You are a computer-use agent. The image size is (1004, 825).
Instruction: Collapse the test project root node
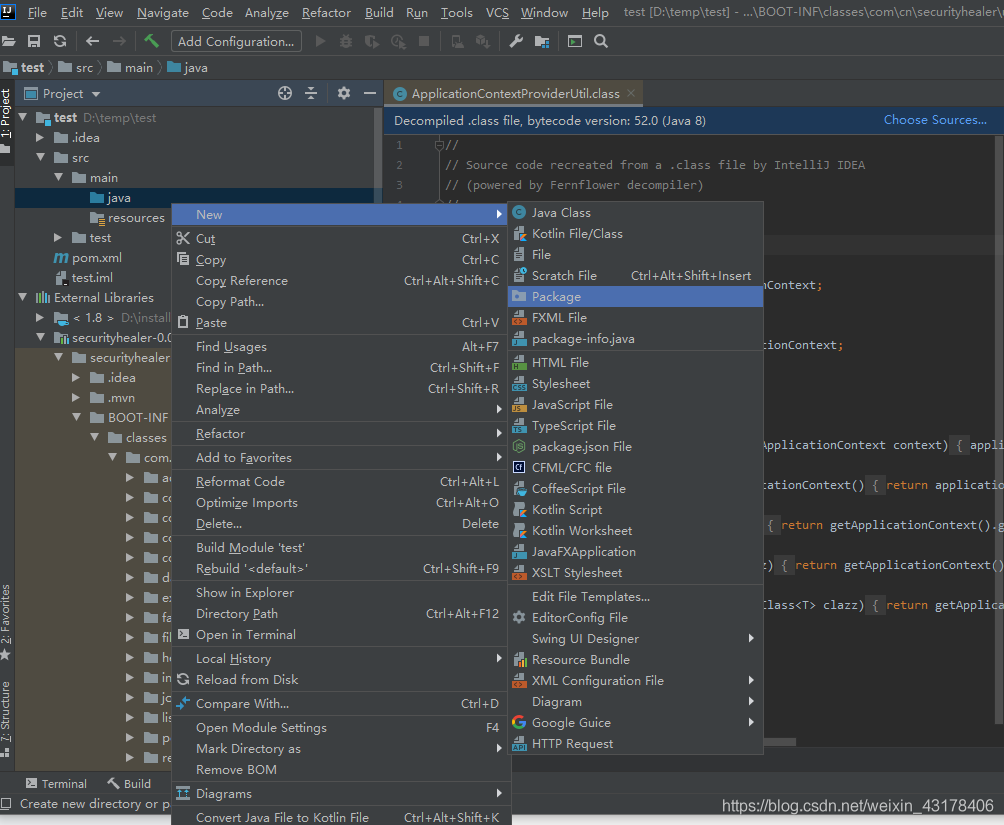pyautogui.click(x=23, y=117)
